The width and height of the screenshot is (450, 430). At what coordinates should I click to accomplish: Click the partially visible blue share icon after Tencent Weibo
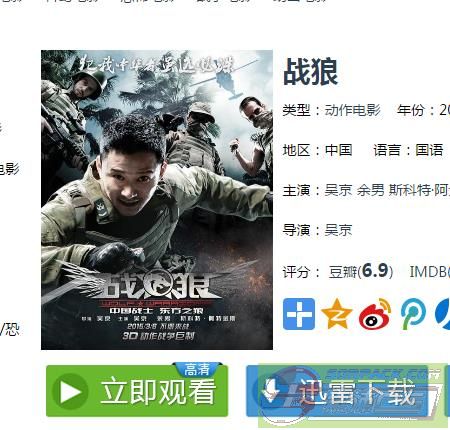(443, 314)
